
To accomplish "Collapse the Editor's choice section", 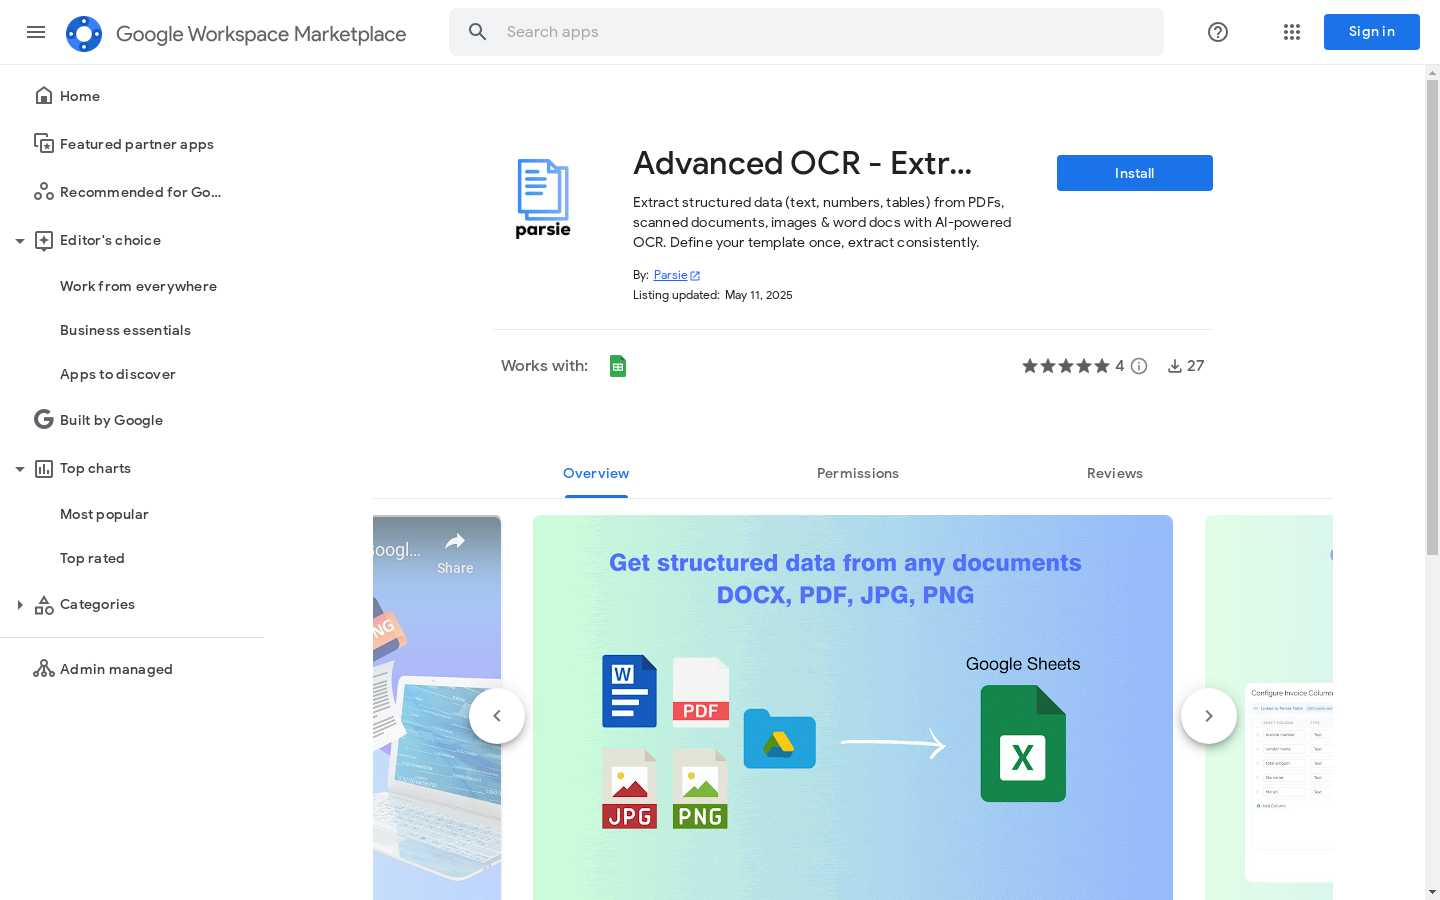I will click(20, 240).
